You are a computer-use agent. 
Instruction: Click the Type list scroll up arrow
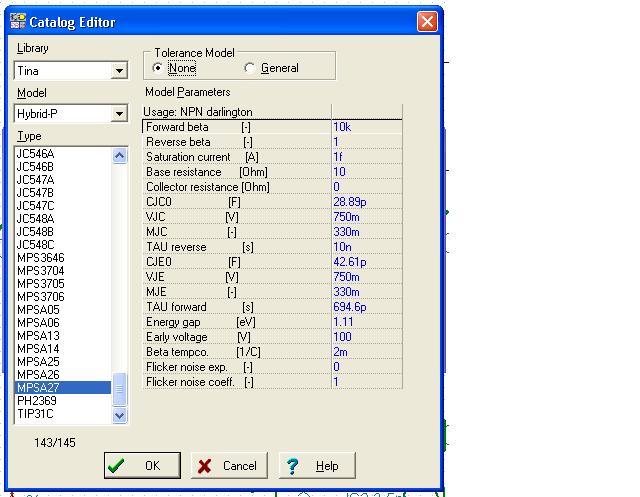pyautogui.click(x=119, y=155)
